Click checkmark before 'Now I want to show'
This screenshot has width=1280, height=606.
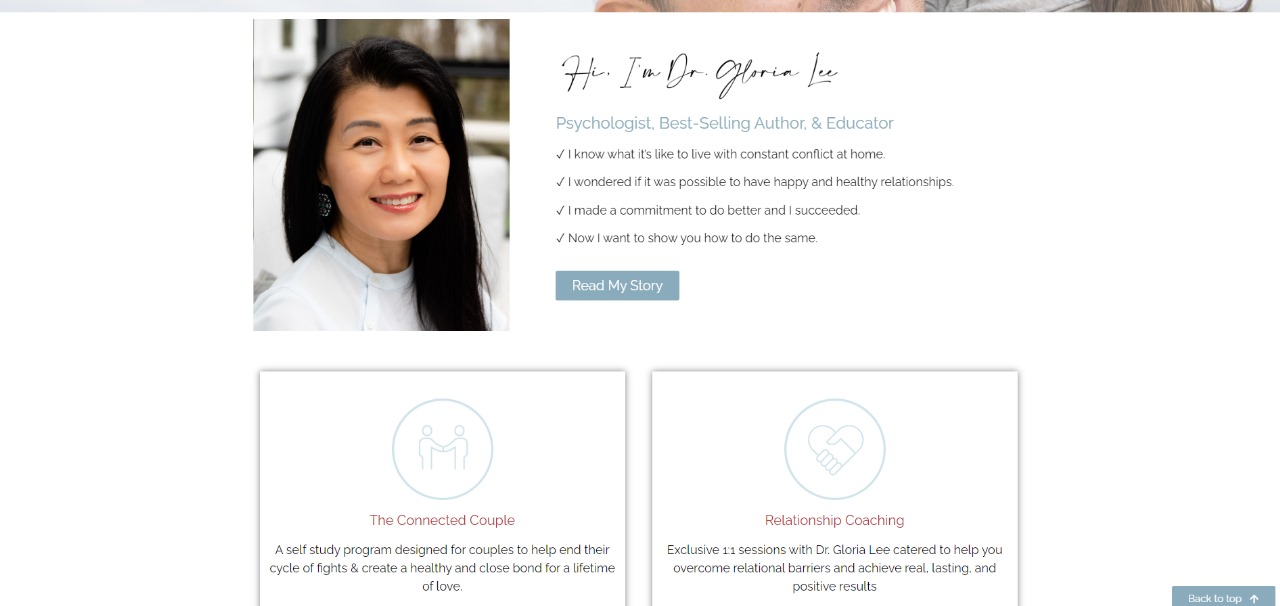(560, 238)
